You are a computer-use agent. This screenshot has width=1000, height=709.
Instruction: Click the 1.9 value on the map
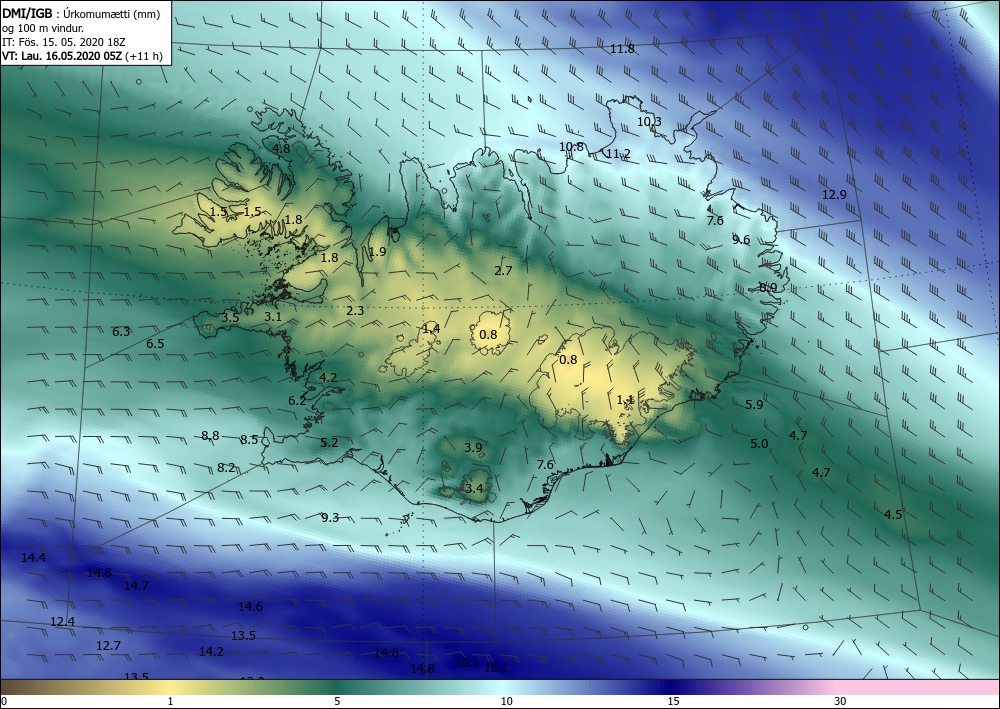378,251
